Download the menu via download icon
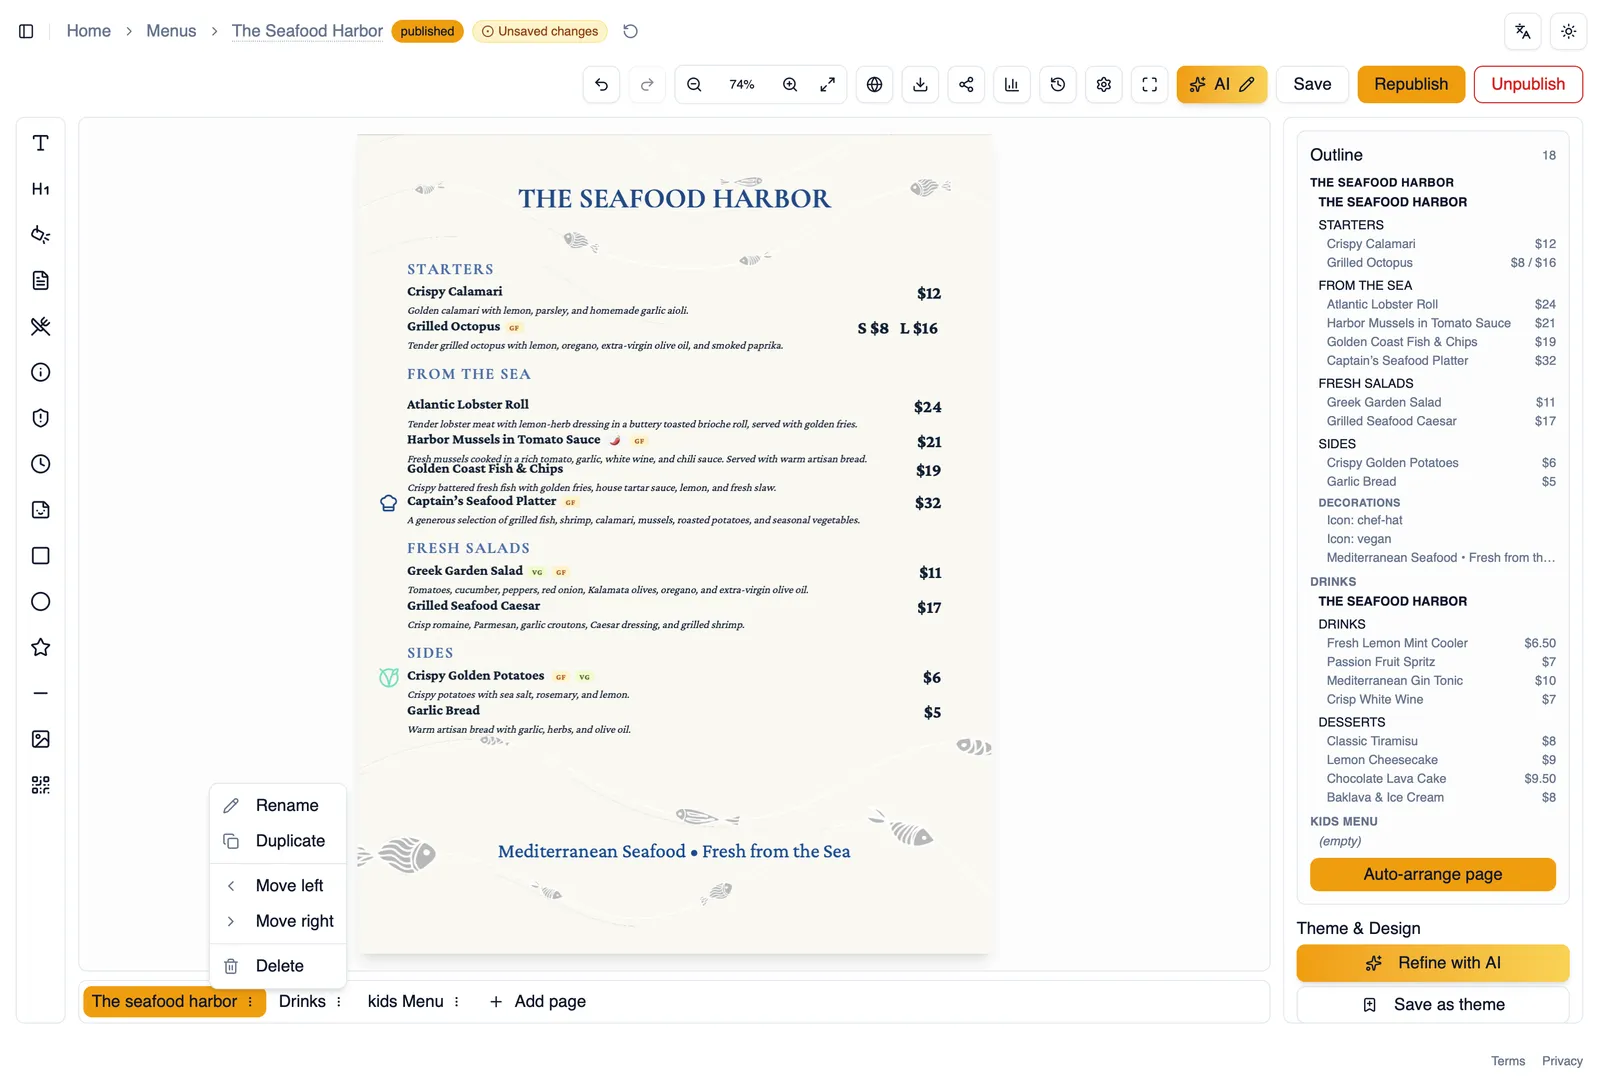 [920, 84]
